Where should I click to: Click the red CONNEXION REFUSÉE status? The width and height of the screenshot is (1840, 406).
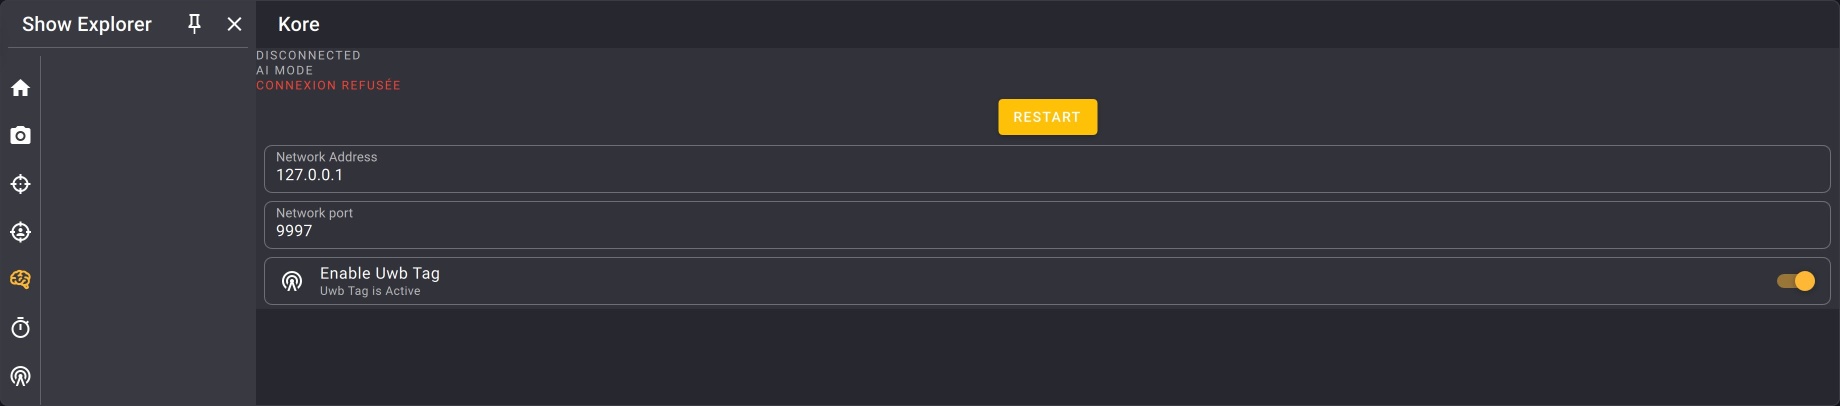328,86
